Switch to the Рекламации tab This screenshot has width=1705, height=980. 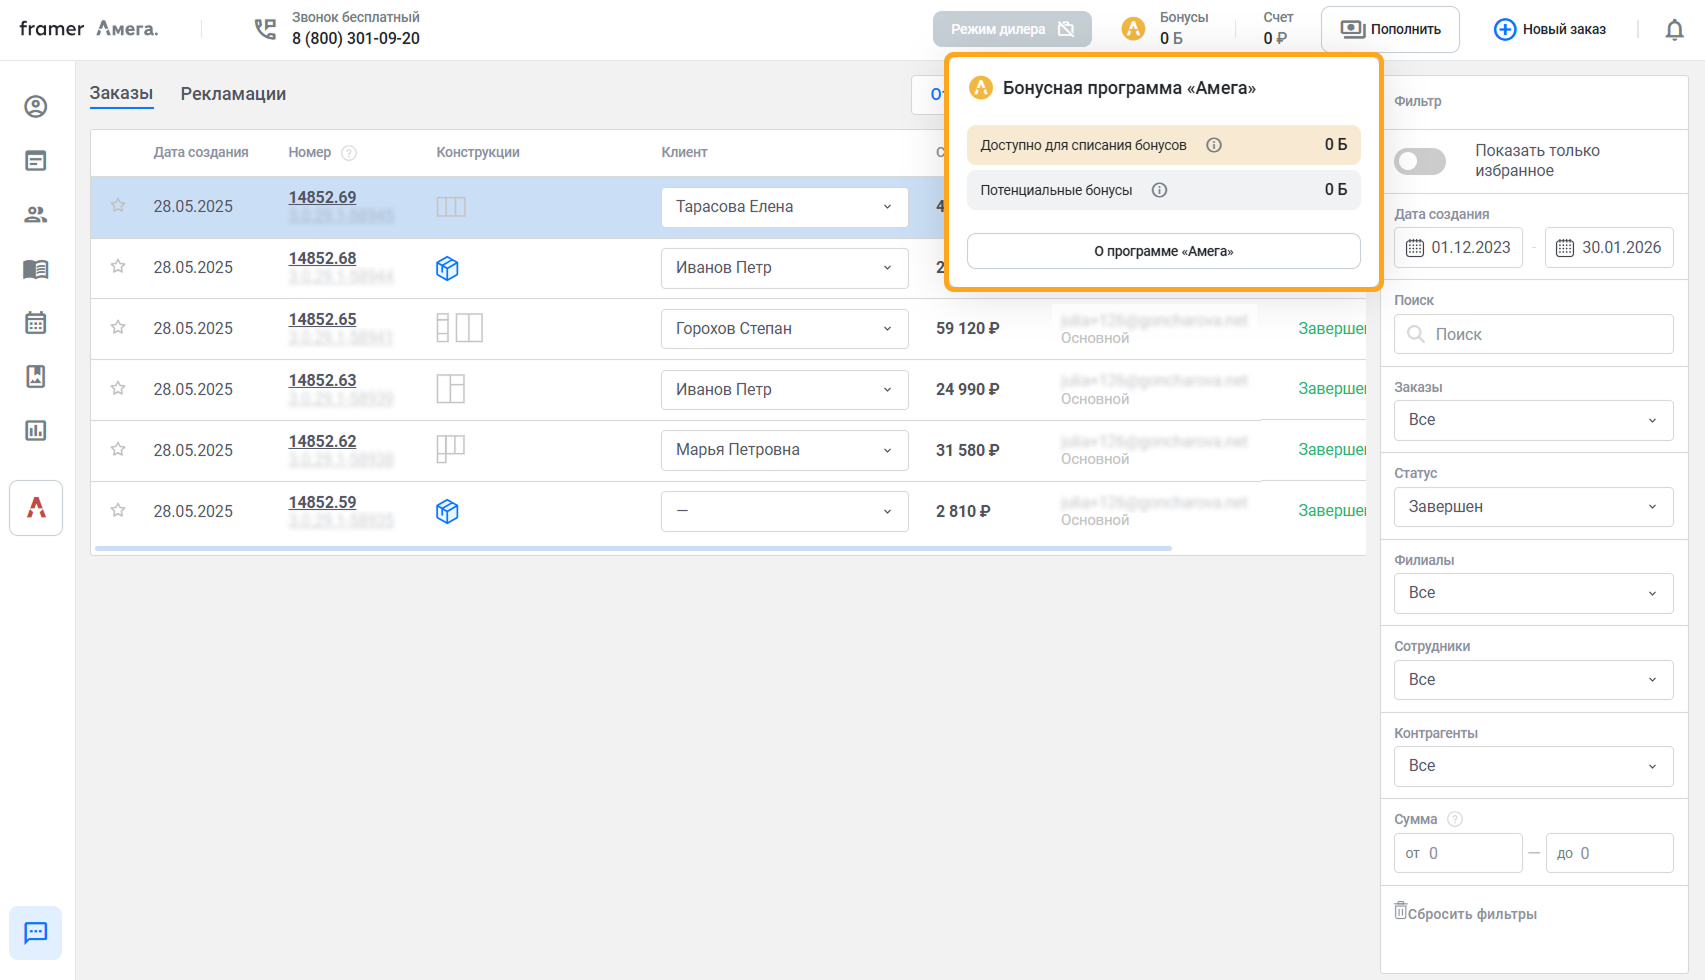click(x=233, y=94)
